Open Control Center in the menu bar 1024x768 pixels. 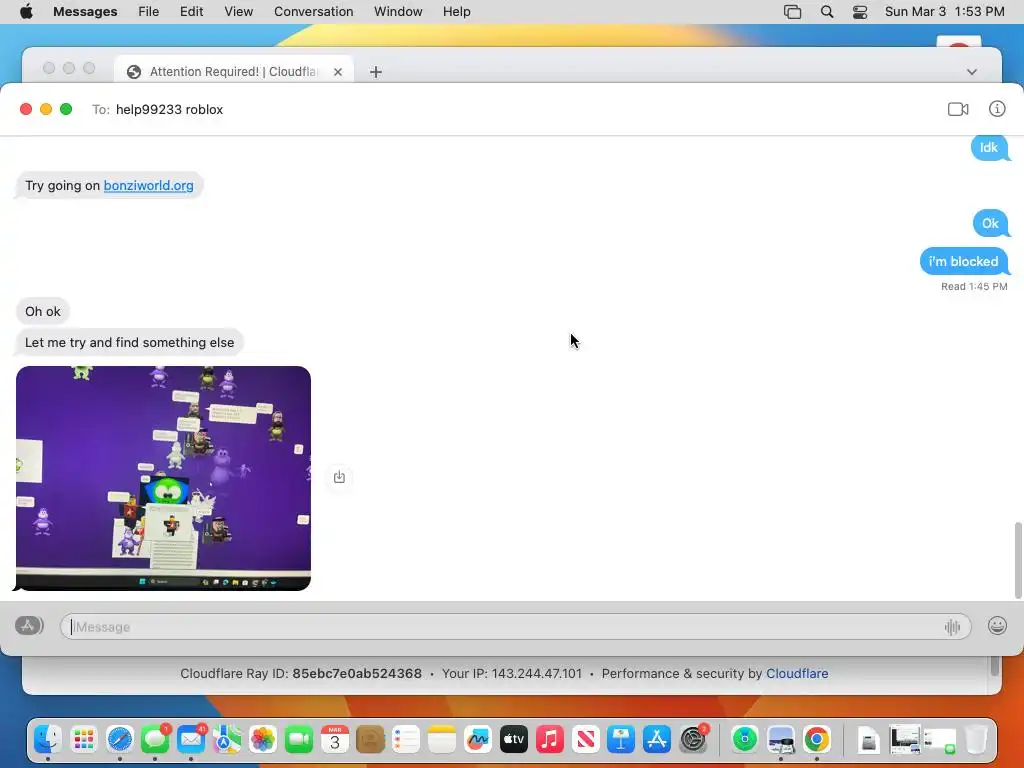[x=860, y=12]
